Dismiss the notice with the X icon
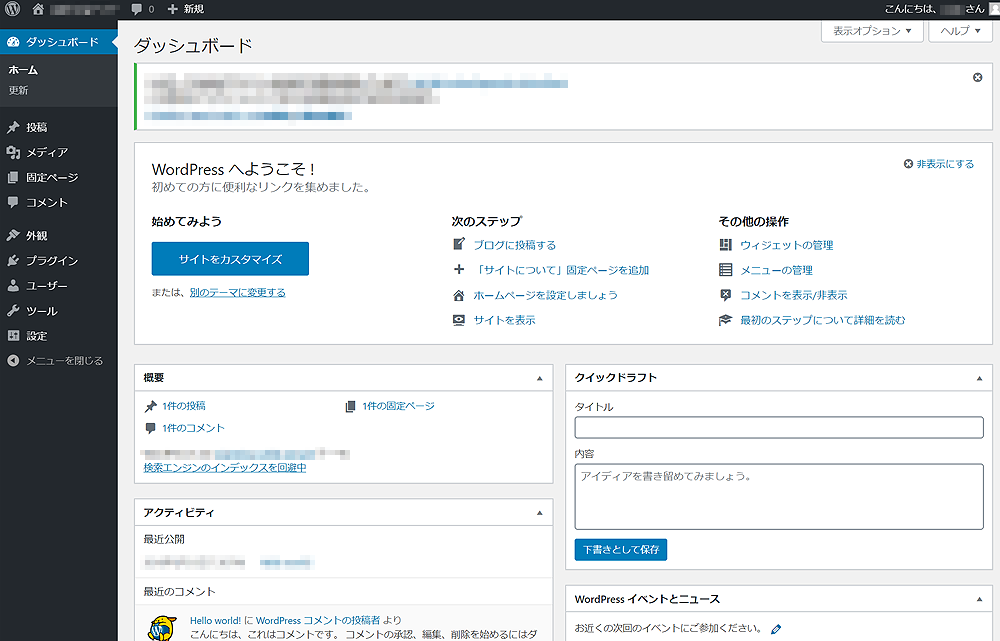Screen dimensions: 1000x641 click(977, 77)
